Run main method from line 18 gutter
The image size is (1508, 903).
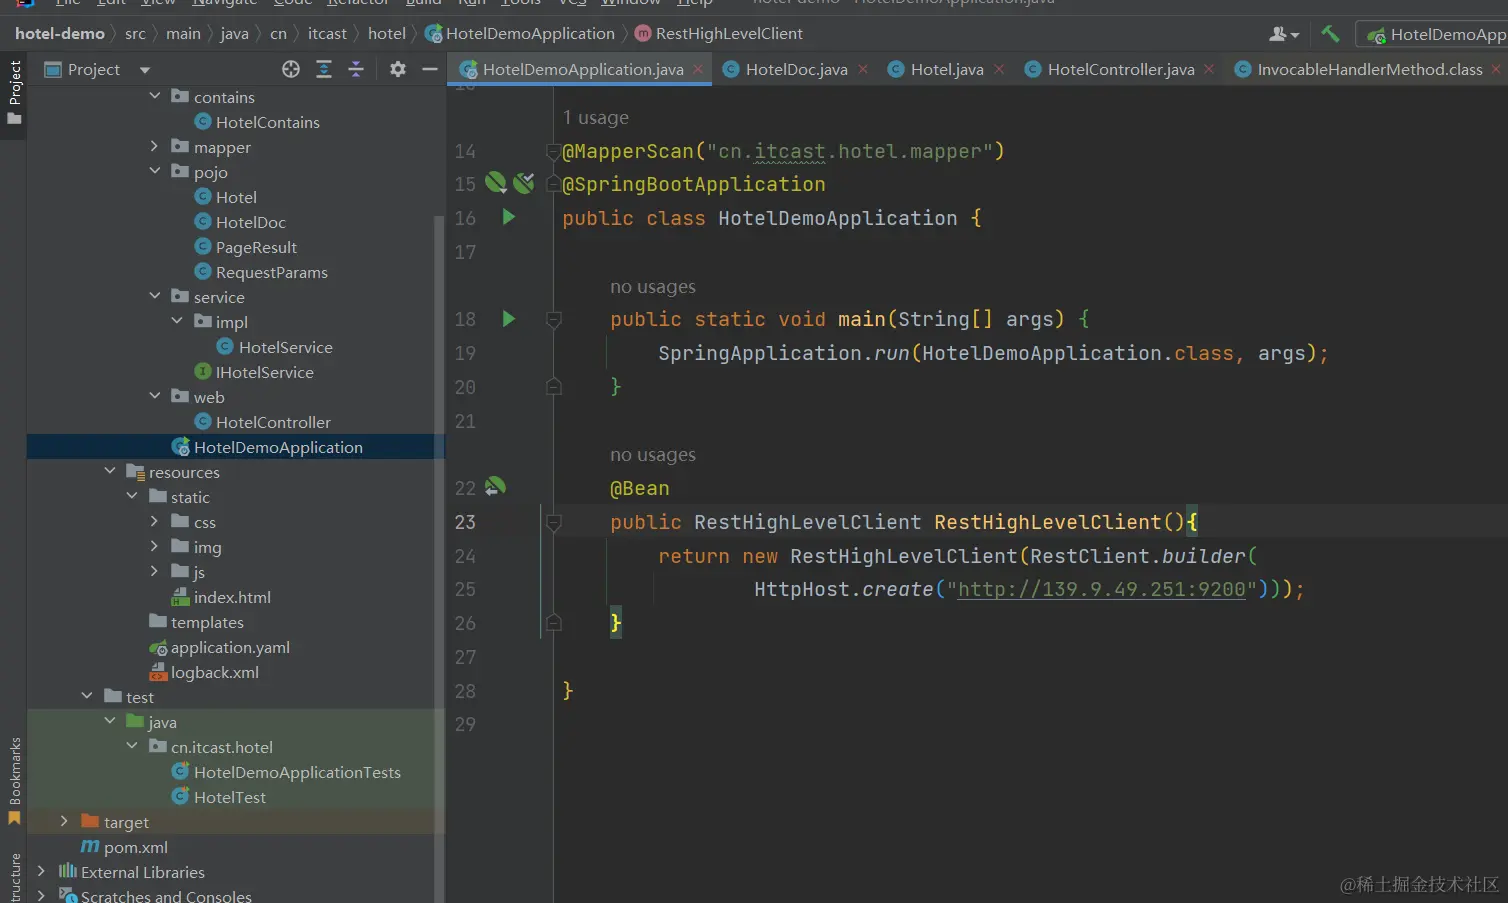[509, 319]
